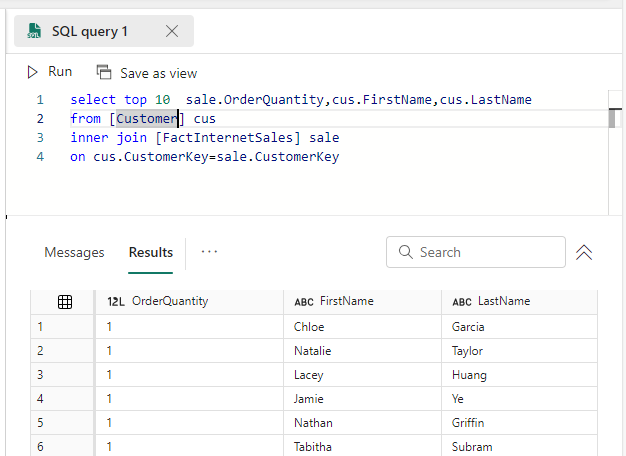
Task: Click the SQL file icon on tab
Action: point(33,31)
